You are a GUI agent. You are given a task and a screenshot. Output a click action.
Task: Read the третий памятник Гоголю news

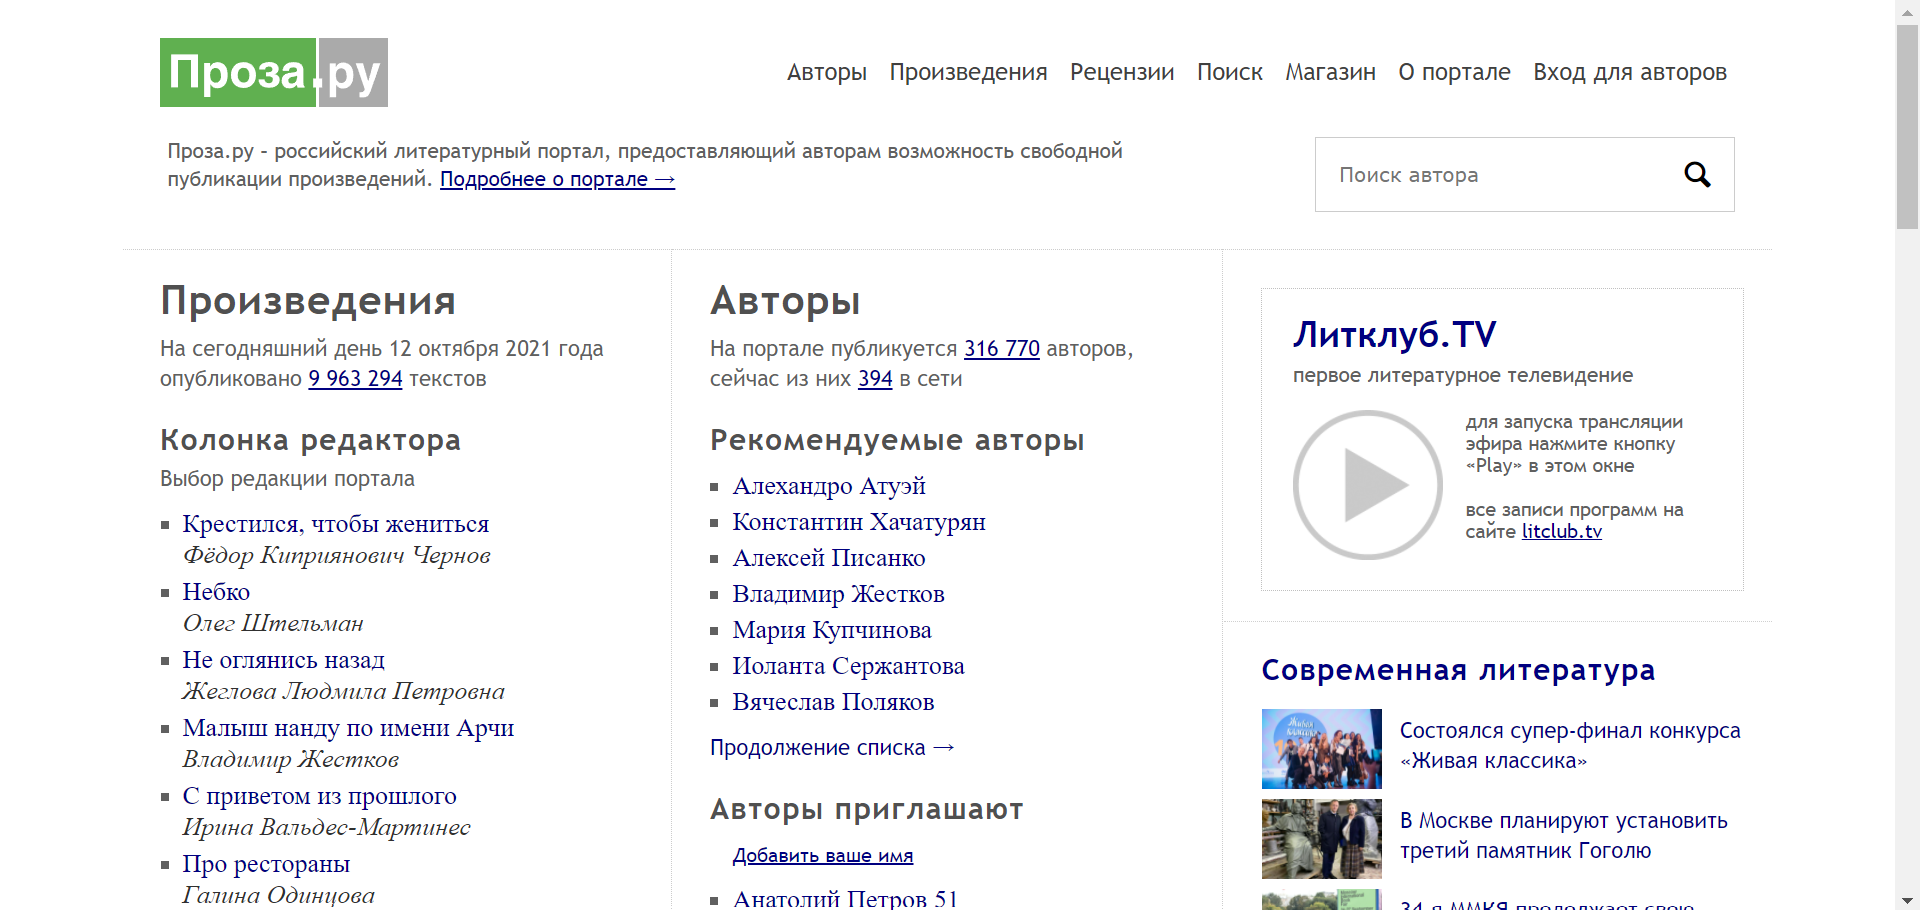click(1564, 836)
